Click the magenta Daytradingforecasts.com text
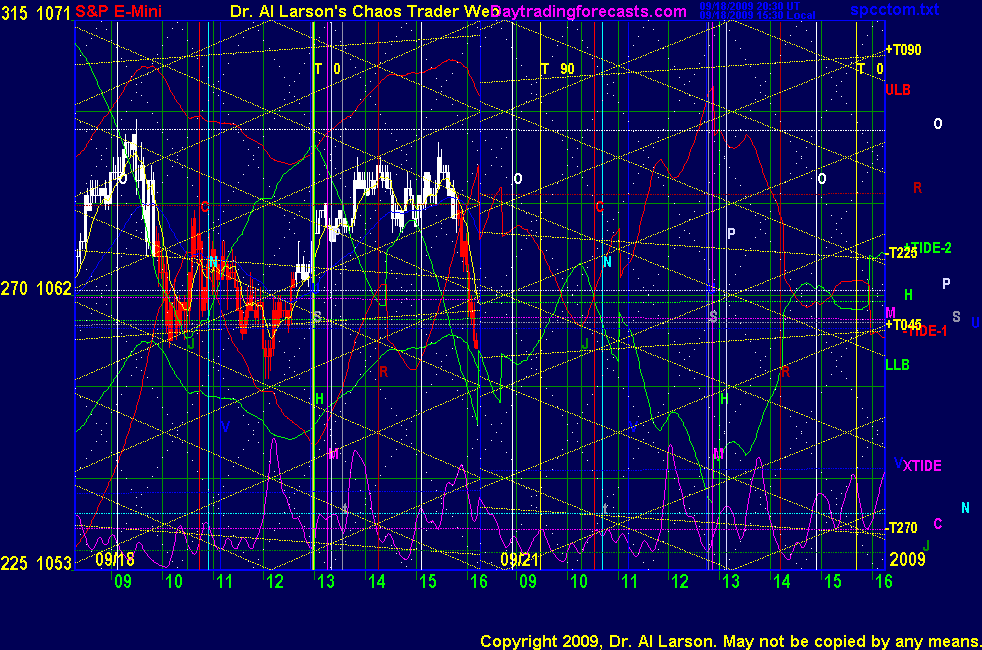Screen dimensions: 982x650 point(589,11)
